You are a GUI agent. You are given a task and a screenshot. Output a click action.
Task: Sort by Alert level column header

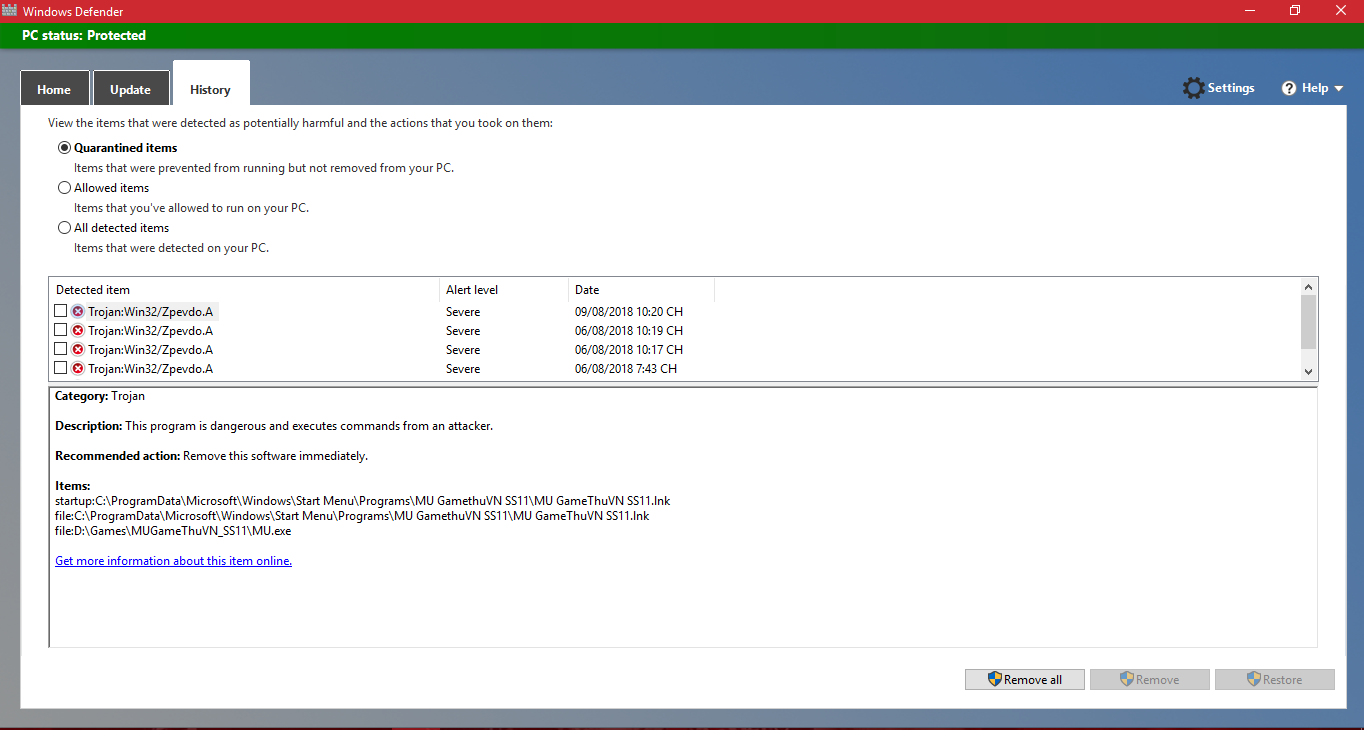[504, 290]
